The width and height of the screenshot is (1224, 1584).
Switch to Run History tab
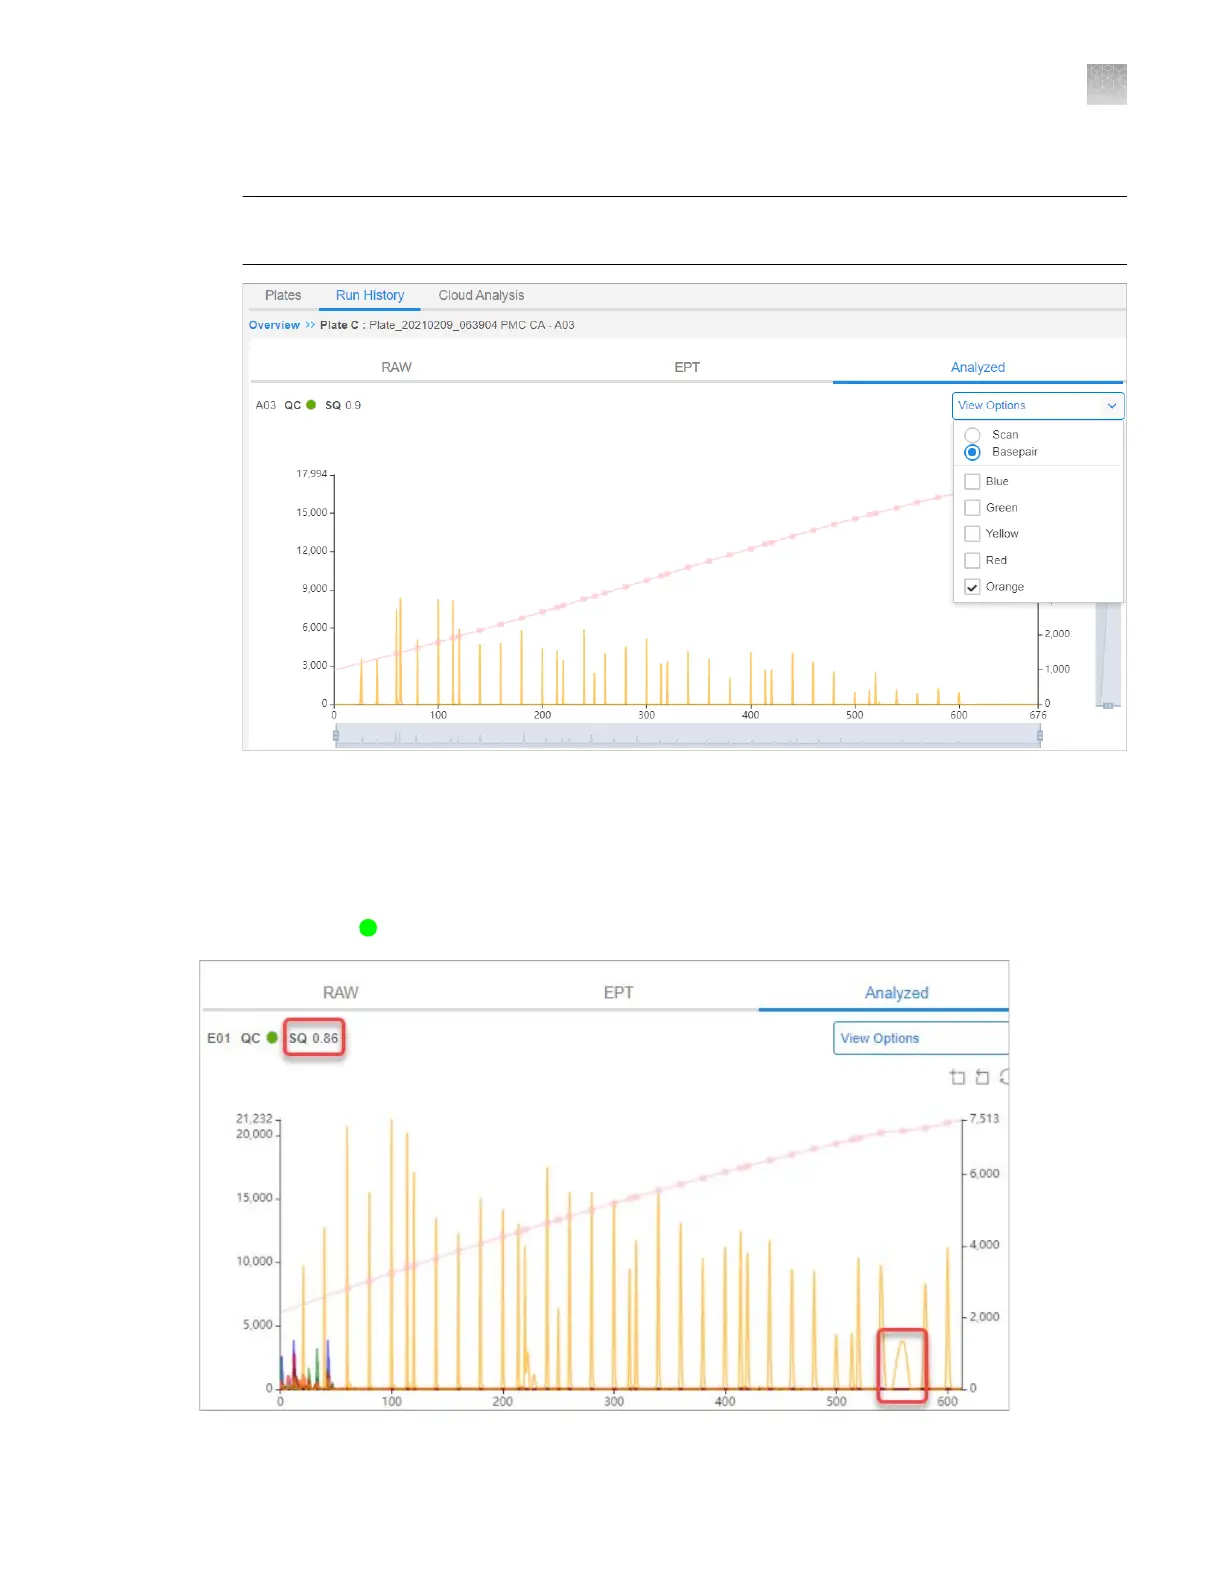click(x=370, y=295)
